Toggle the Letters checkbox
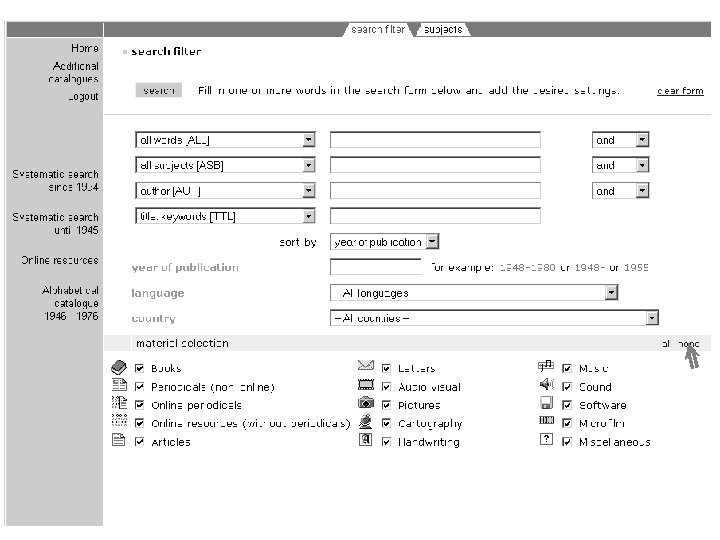Screen dimensions: 720x540 tap(386, 368)
